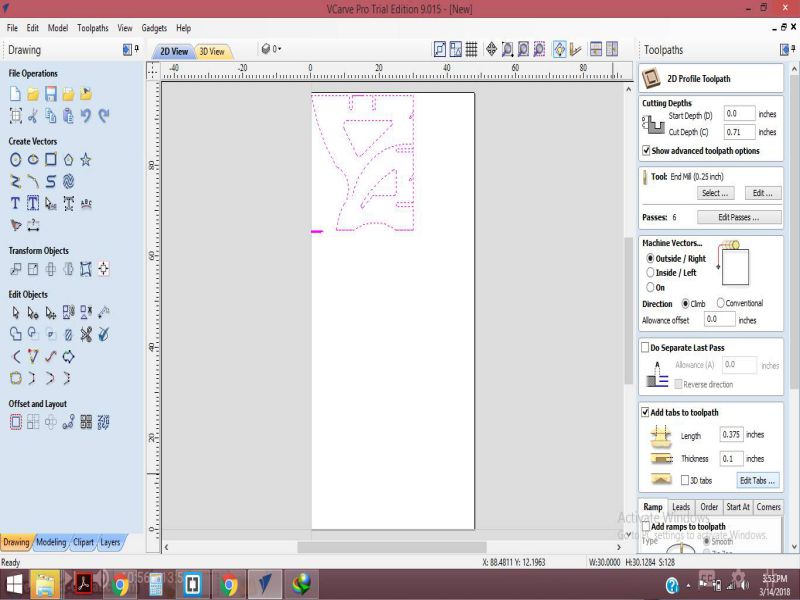Click the tool Edit... button
This screenshot has height=600, width=800.
[762, 193]
